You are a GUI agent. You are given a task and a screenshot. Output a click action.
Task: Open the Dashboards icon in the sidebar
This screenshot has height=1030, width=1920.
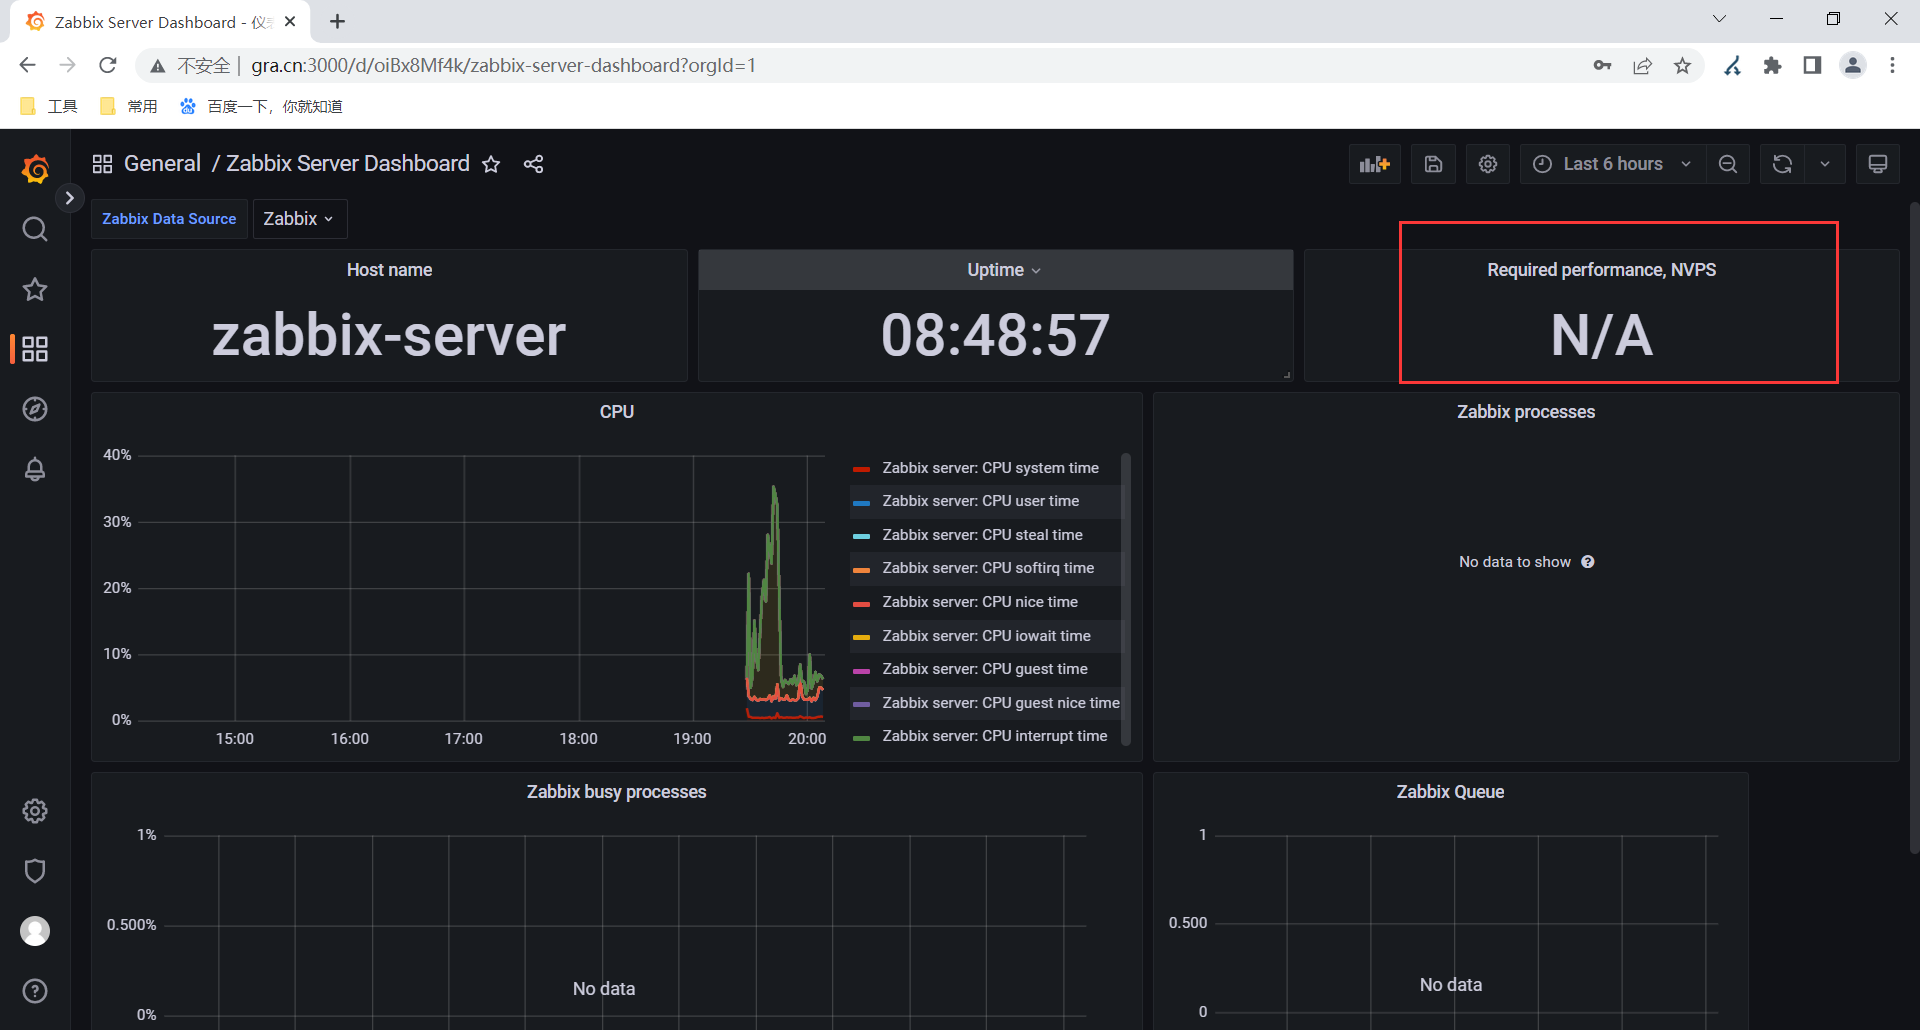[x=35, y=349]
